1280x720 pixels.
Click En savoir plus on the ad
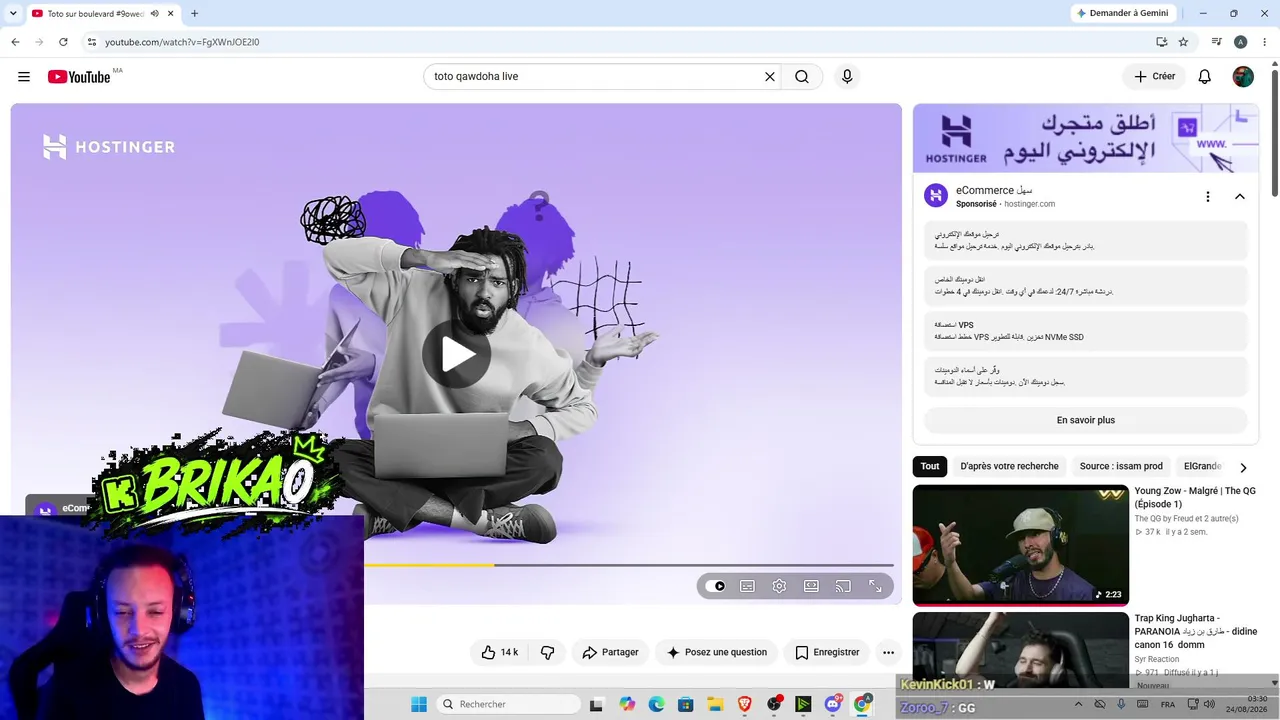click(1086, 420)
